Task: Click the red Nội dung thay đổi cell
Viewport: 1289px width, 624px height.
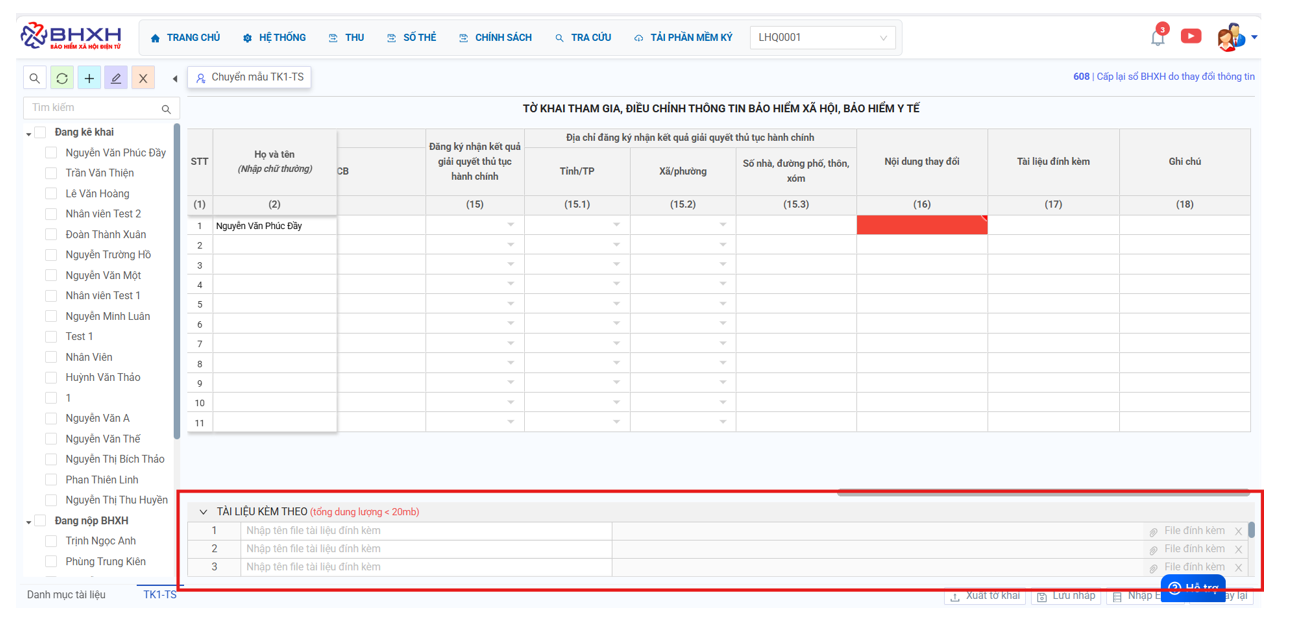Action: coord(921,226)
